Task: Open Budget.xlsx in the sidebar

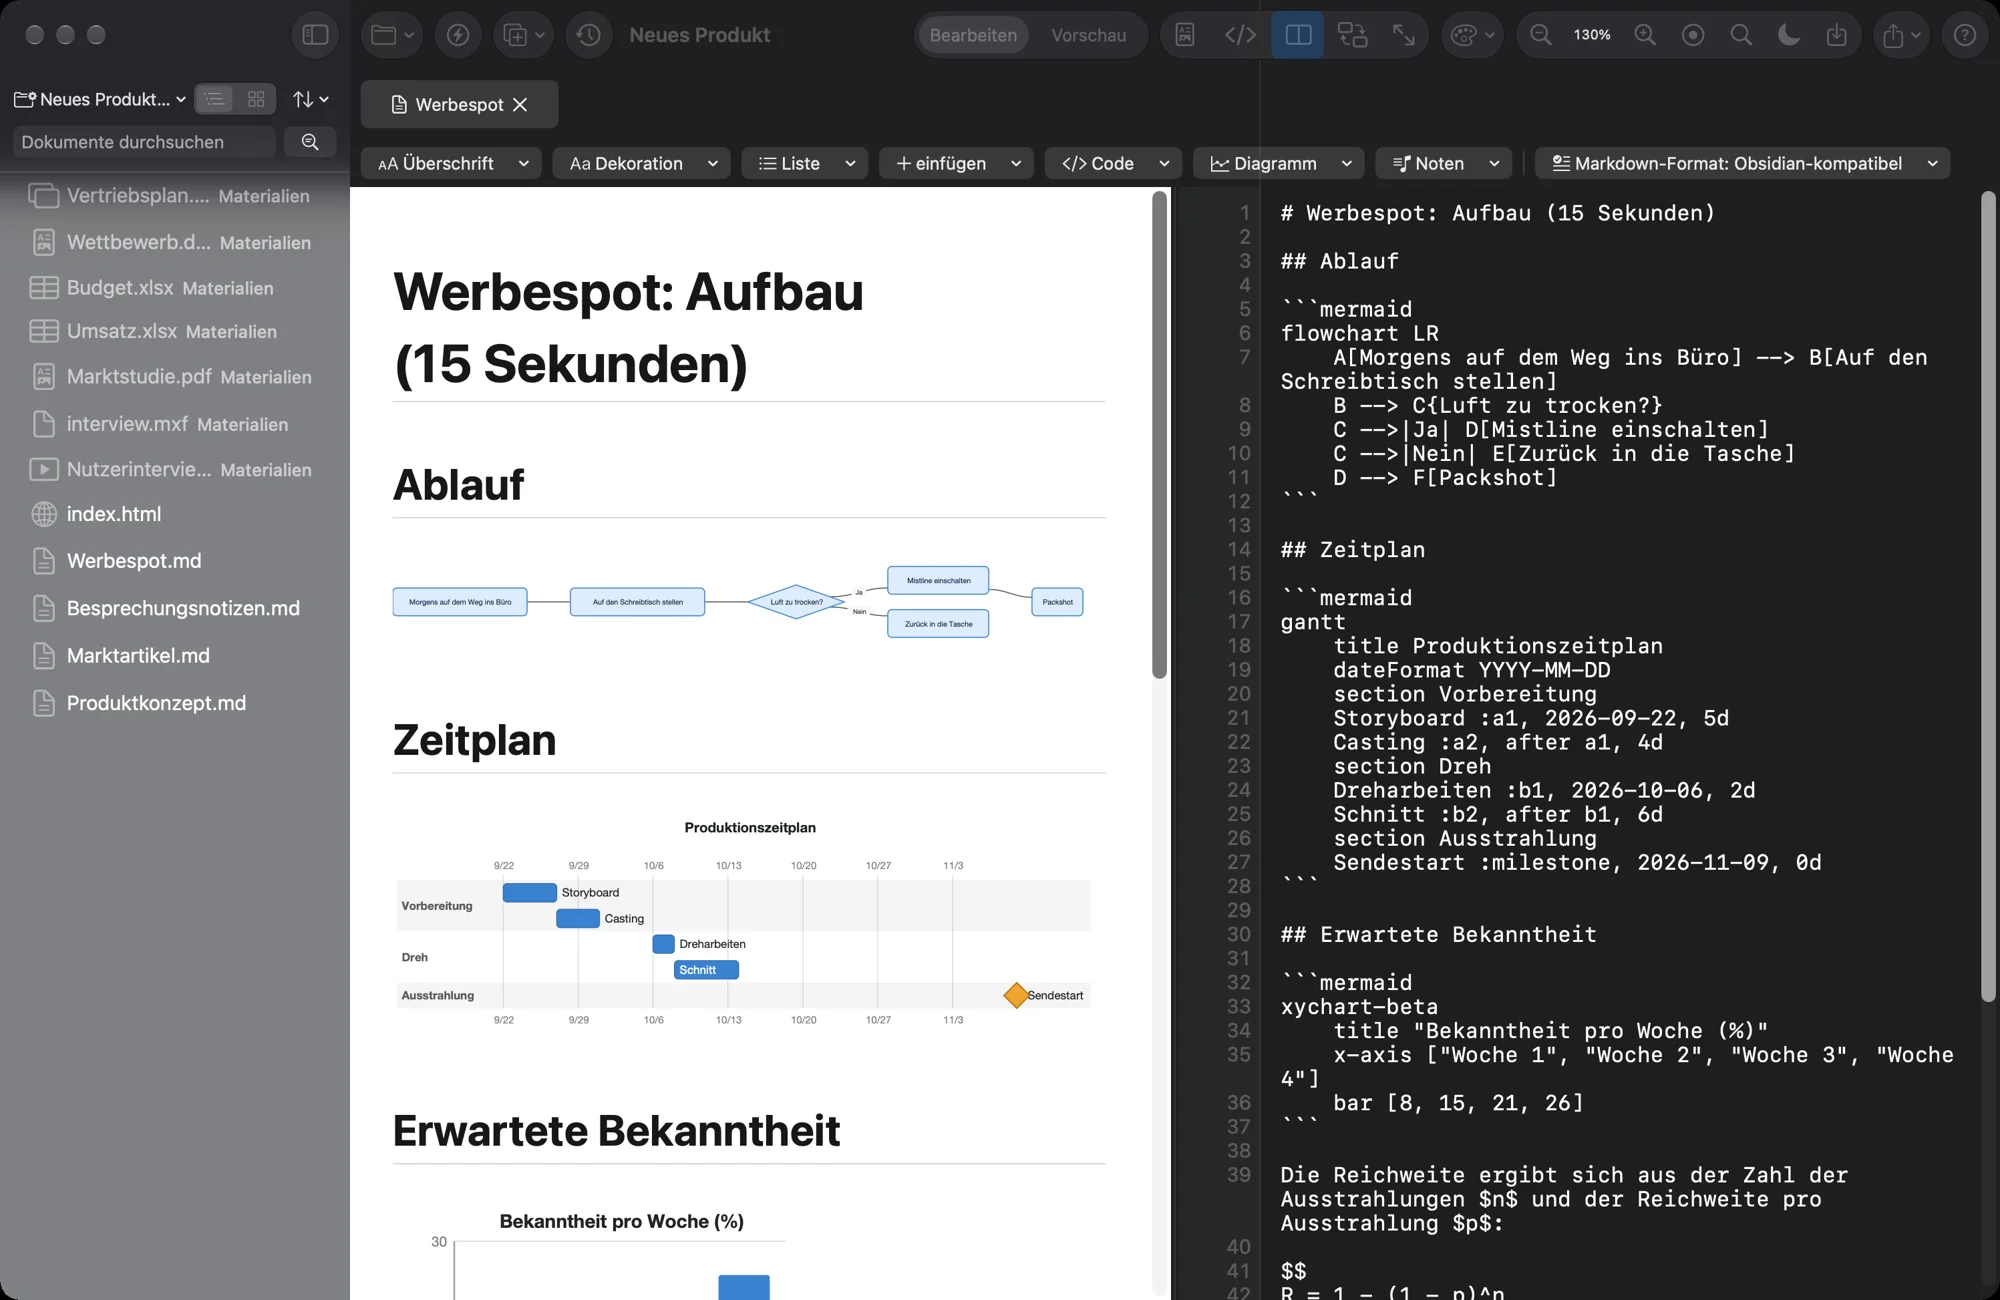Action: pos(175,288)
